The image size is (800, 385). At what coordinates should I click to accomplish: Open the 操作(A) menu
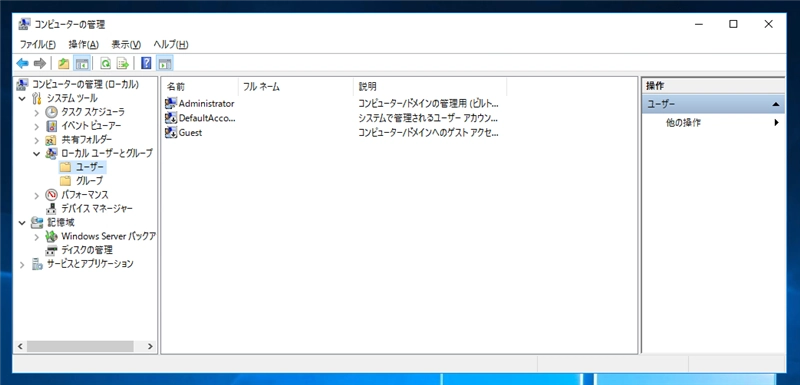(x=84, y=44)
